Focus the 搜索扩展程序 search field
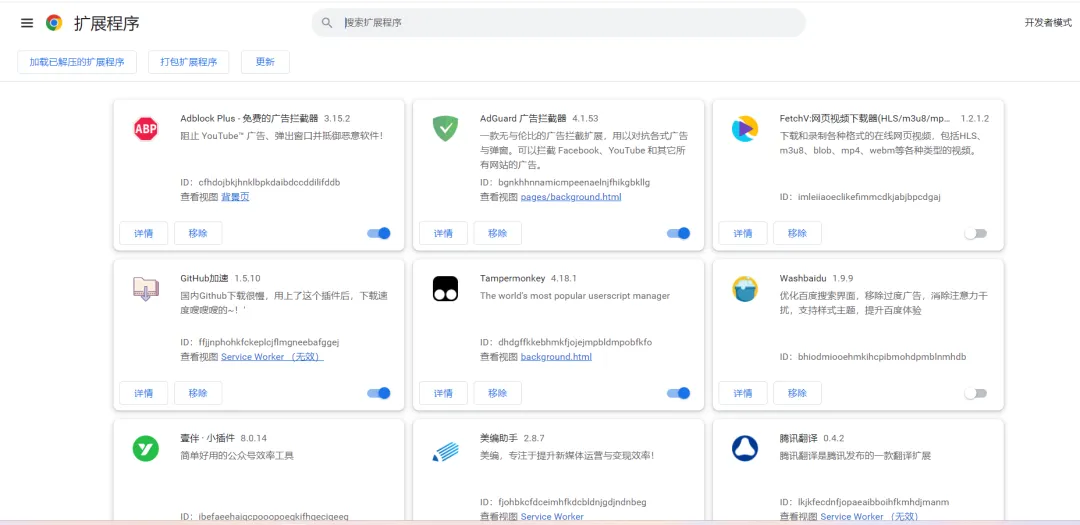1080x525 pixels. point(559,23)
